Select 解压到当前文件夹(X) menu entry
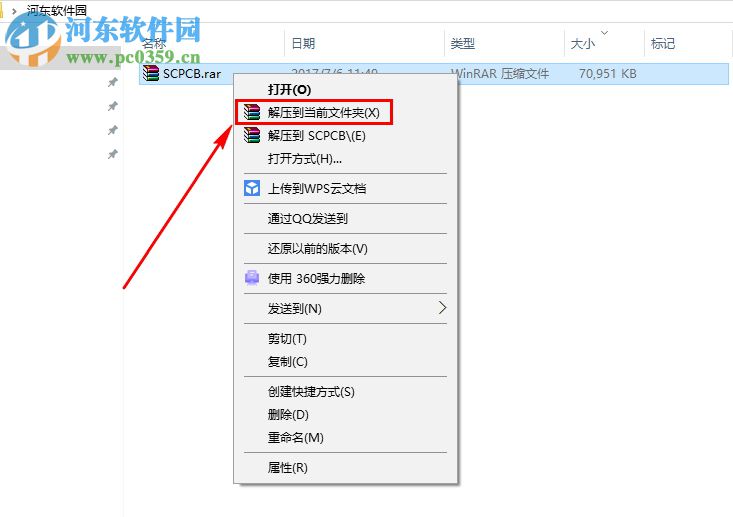Viewport: 733px width, 517px height. pyautogui.click(x=345, y=112)
